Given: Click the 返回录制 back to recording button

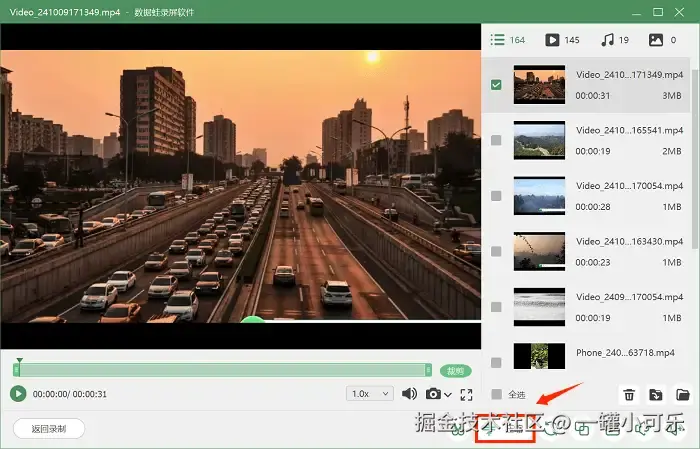Looking at the screenshot, I should tap(49, 429).
